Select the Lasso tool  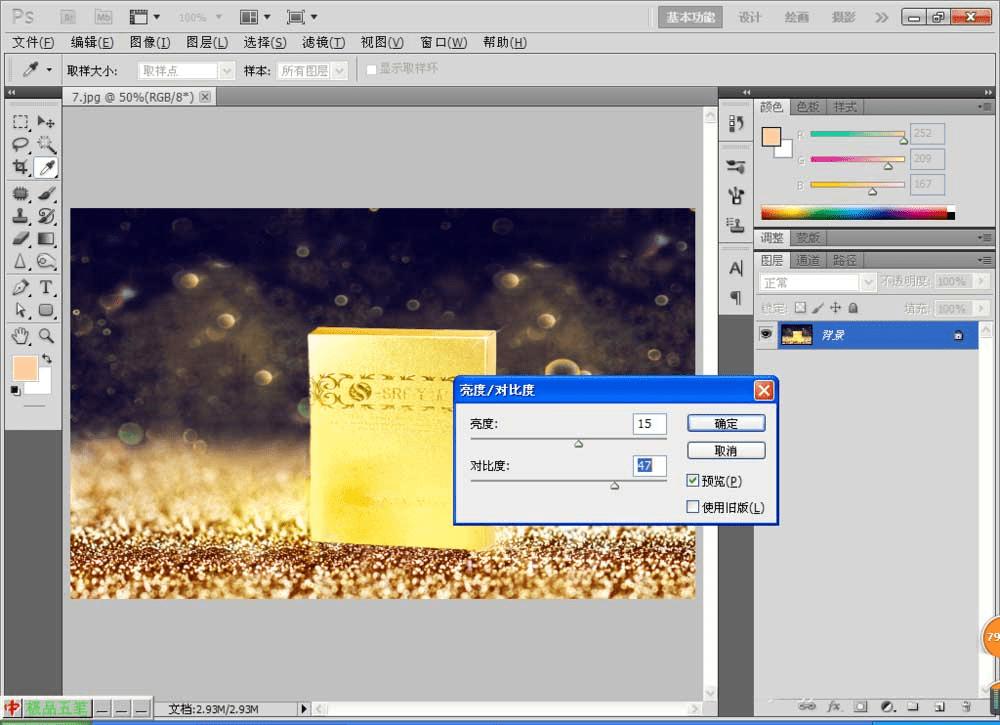(x=20, y=145)
